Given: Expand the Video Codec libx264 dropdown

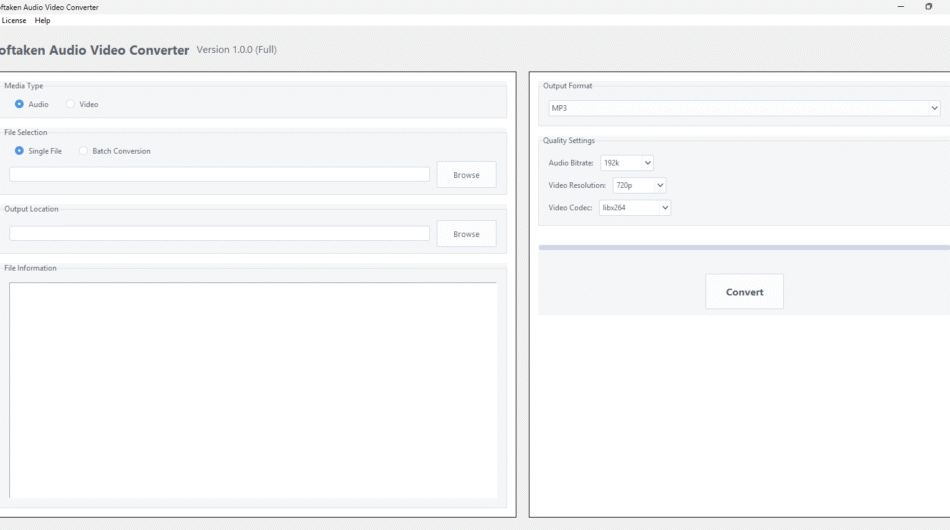Looking at the screenshot, I should coord(635,208).
